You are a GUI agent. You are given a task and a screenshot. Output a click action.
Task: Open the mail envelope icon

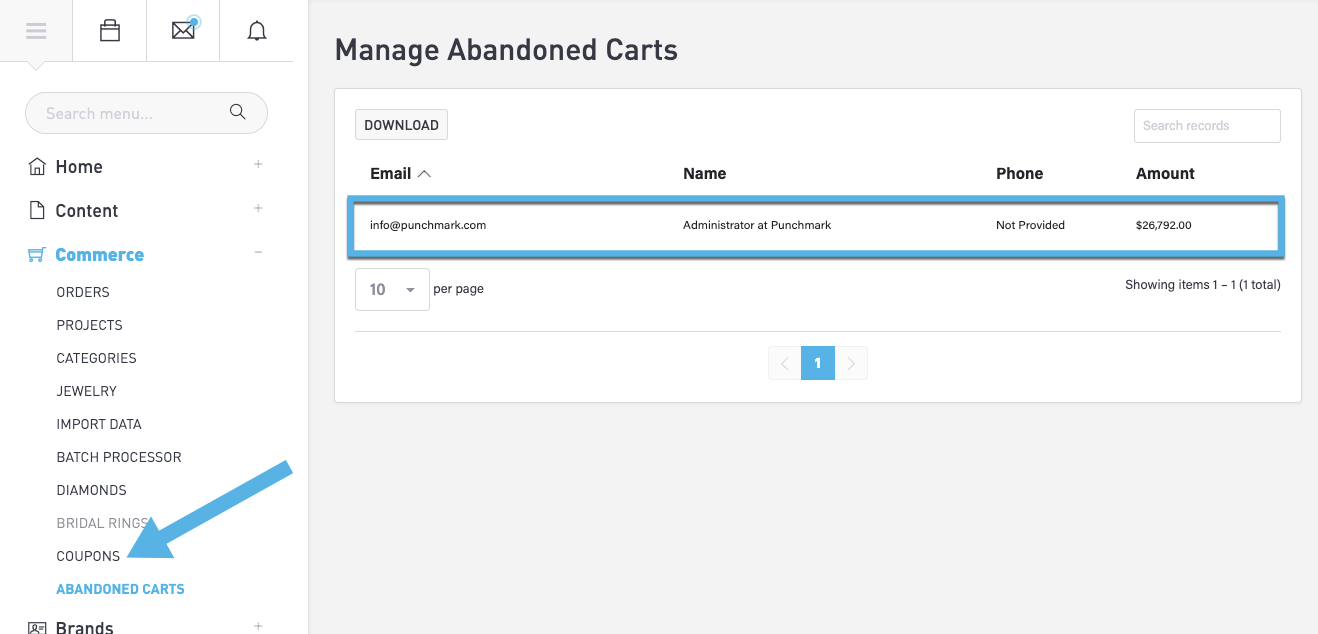click(x=183, y=31)
